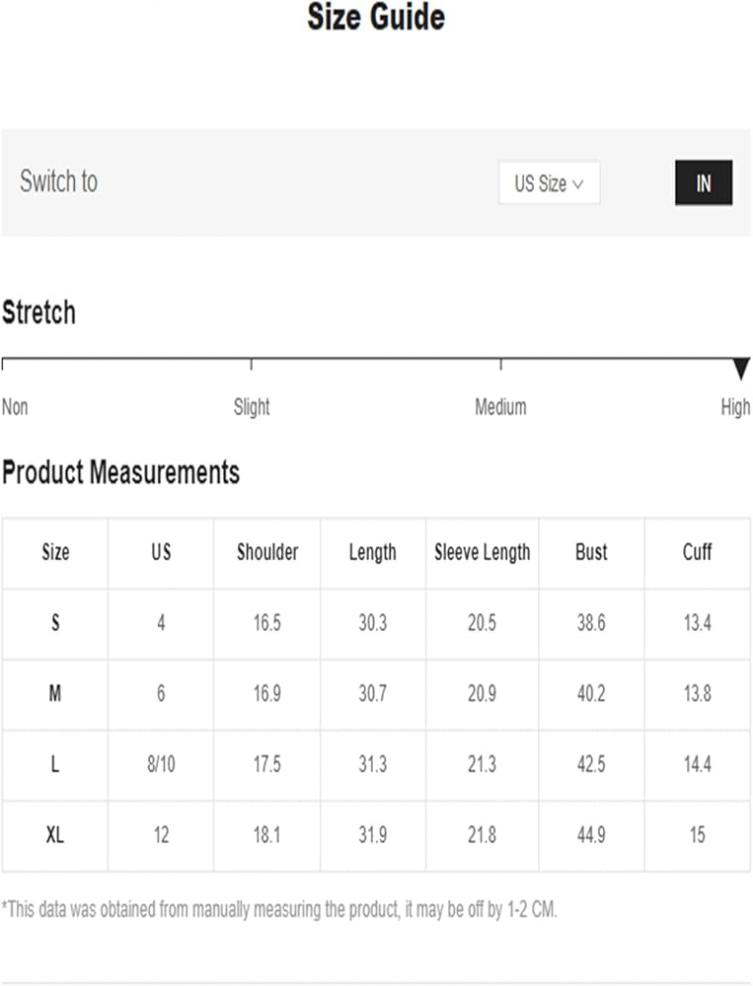Click the High stretch marker triangle
Screen dimensions: 753x986
pyautogui.click(x=742, y=368)
